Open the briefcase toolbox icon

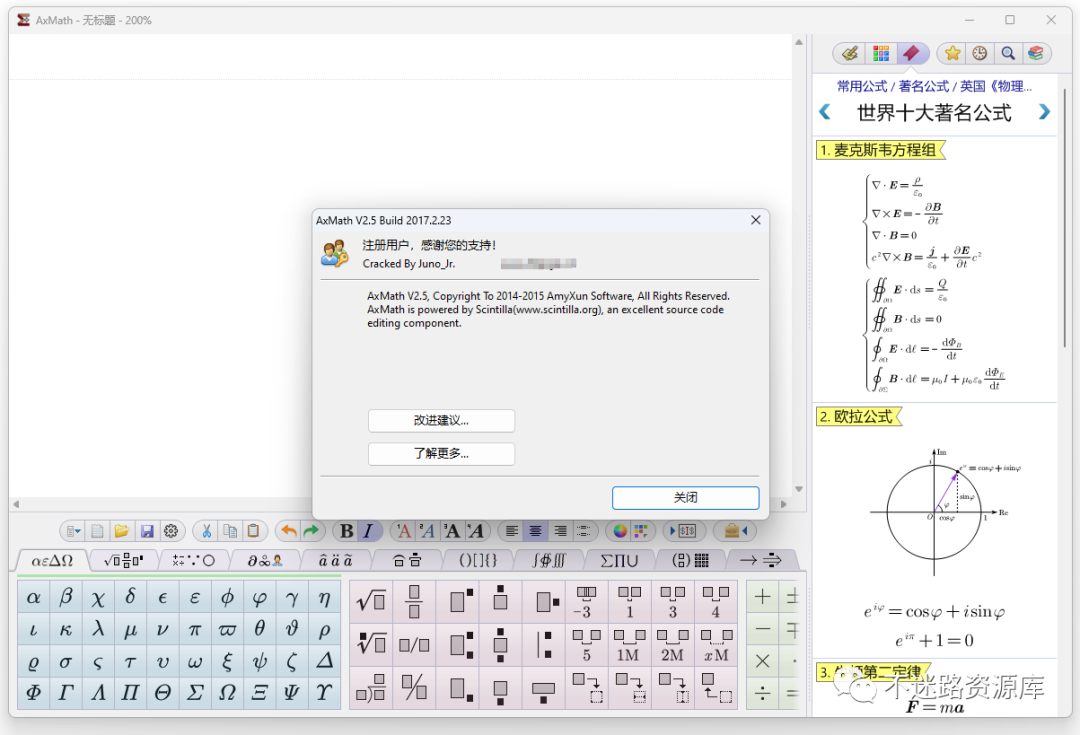735,530
